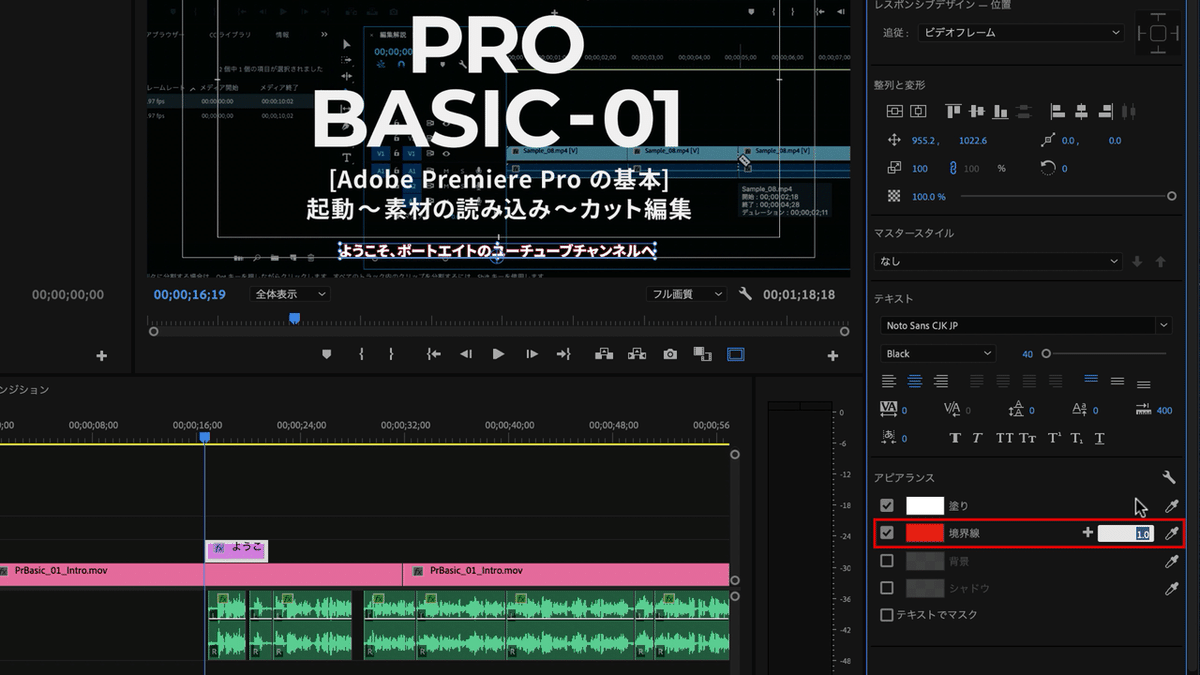Click the opacity slider handle
The width and height of the screenshot is (1200, 675).
[1172, 197]
